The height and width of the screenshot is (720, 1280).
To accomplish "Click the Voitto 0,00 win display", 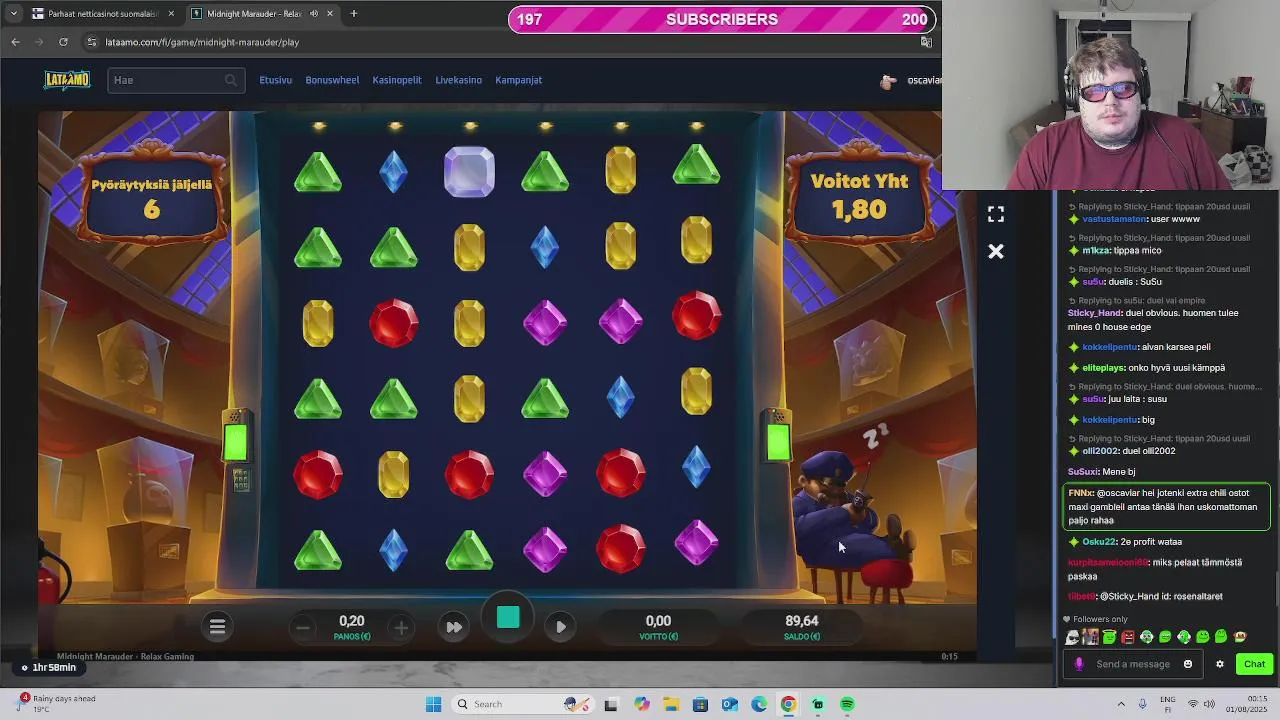I will pyautogui.click(x=658, y=627).
